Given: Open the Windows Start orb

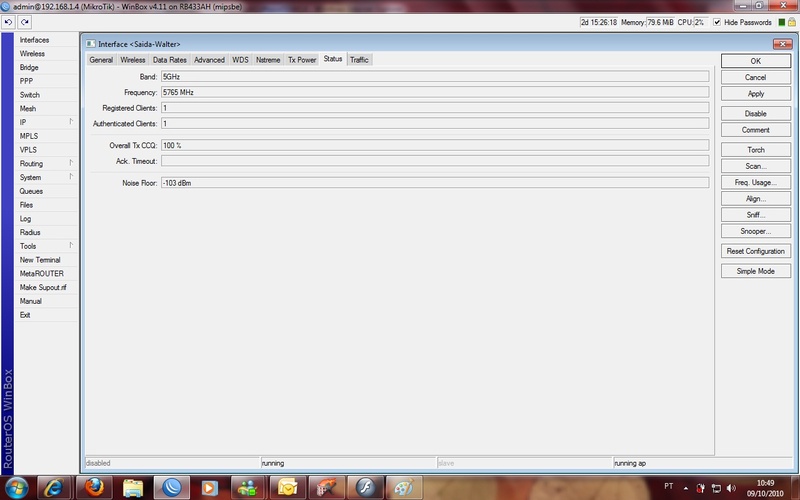Looking at the screenshot, I should [x=17, y=488].
